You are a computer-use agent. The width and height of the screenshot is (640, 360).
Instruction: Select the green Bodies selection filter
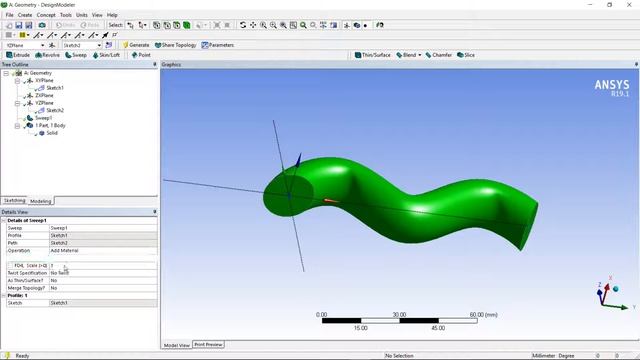(187, 25)
